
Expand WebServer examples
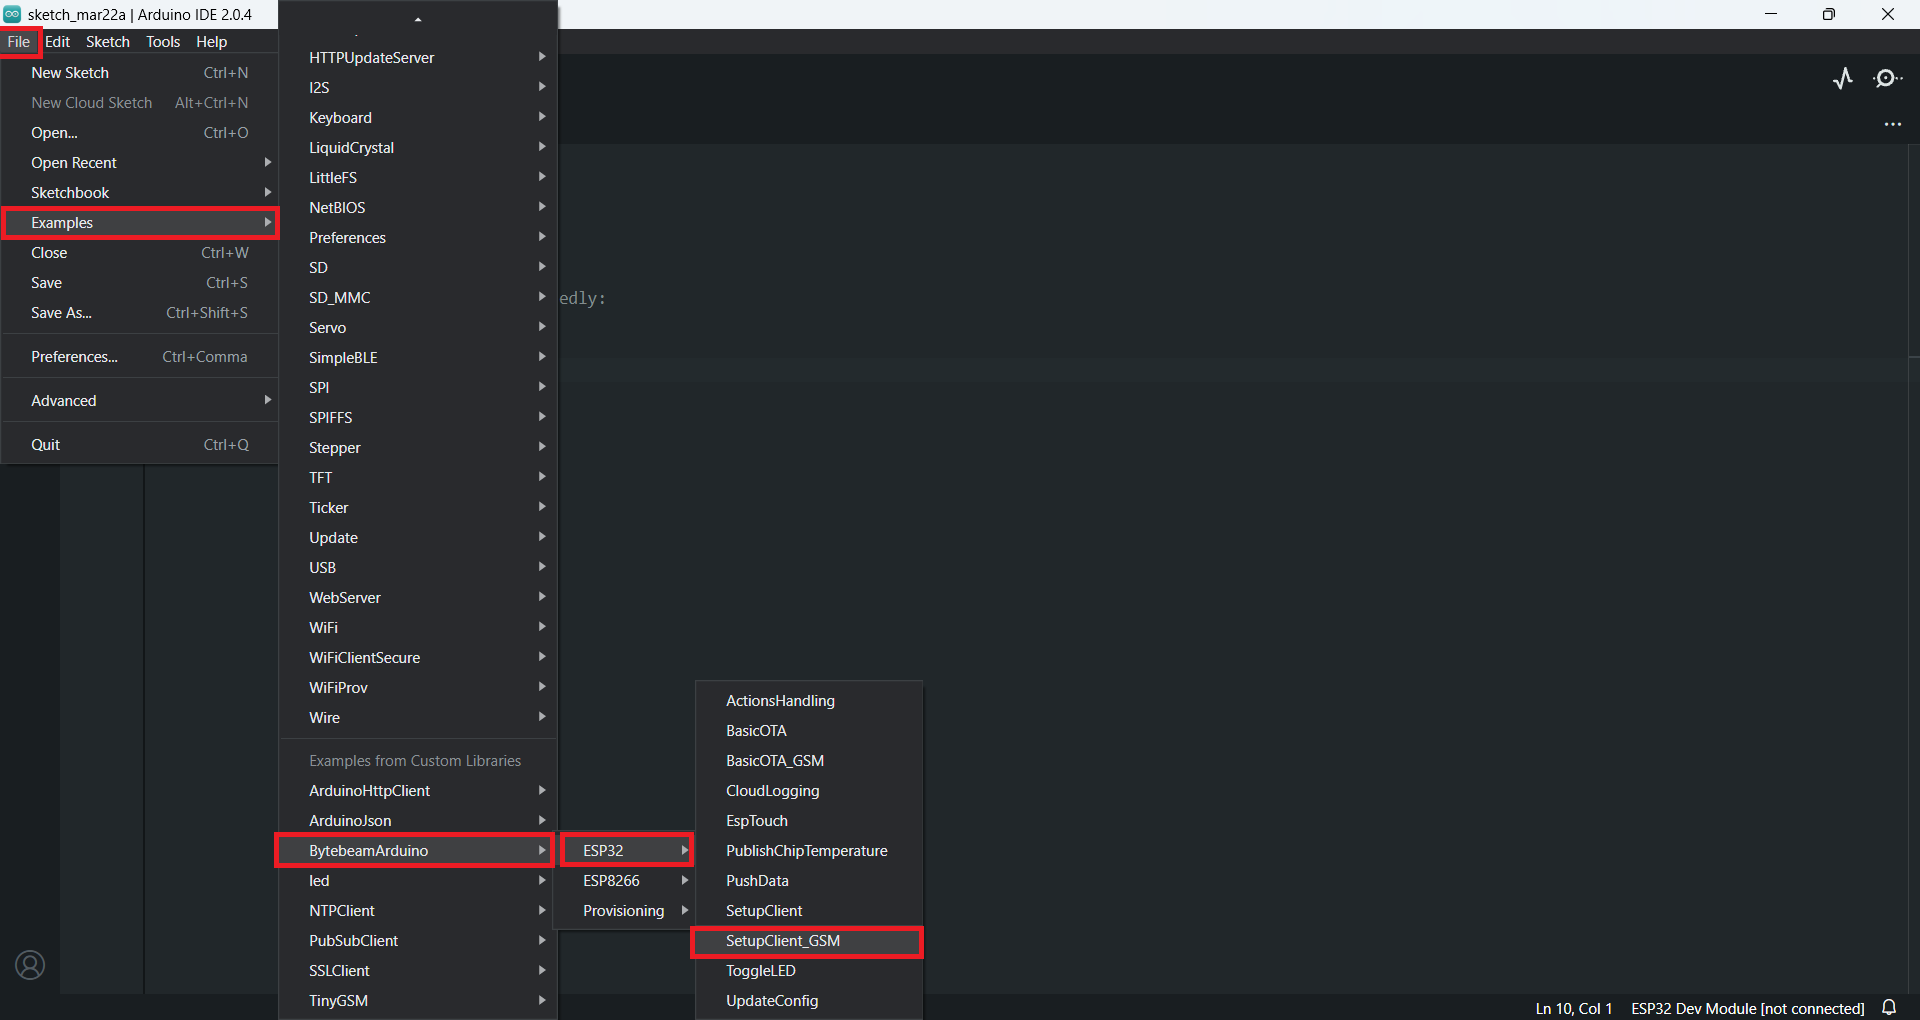tap(418, 598)
